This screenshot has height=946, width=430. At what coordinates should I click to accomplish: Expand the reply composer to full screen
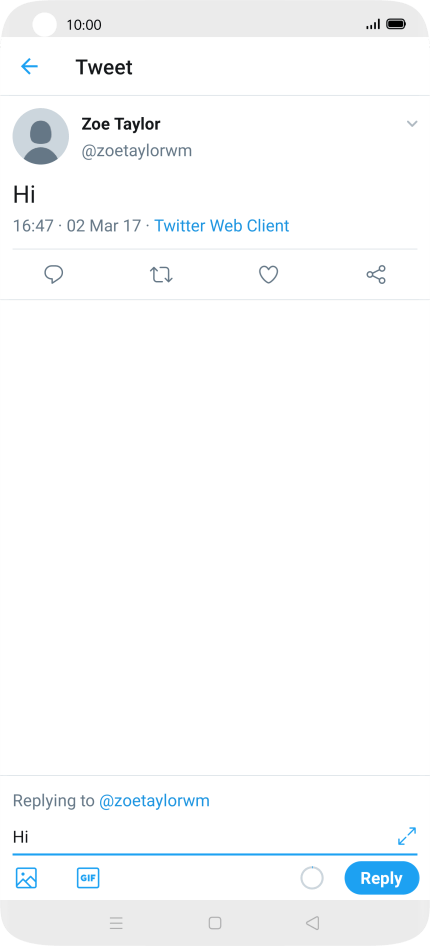pyautogui.click(x=407, y=836)
